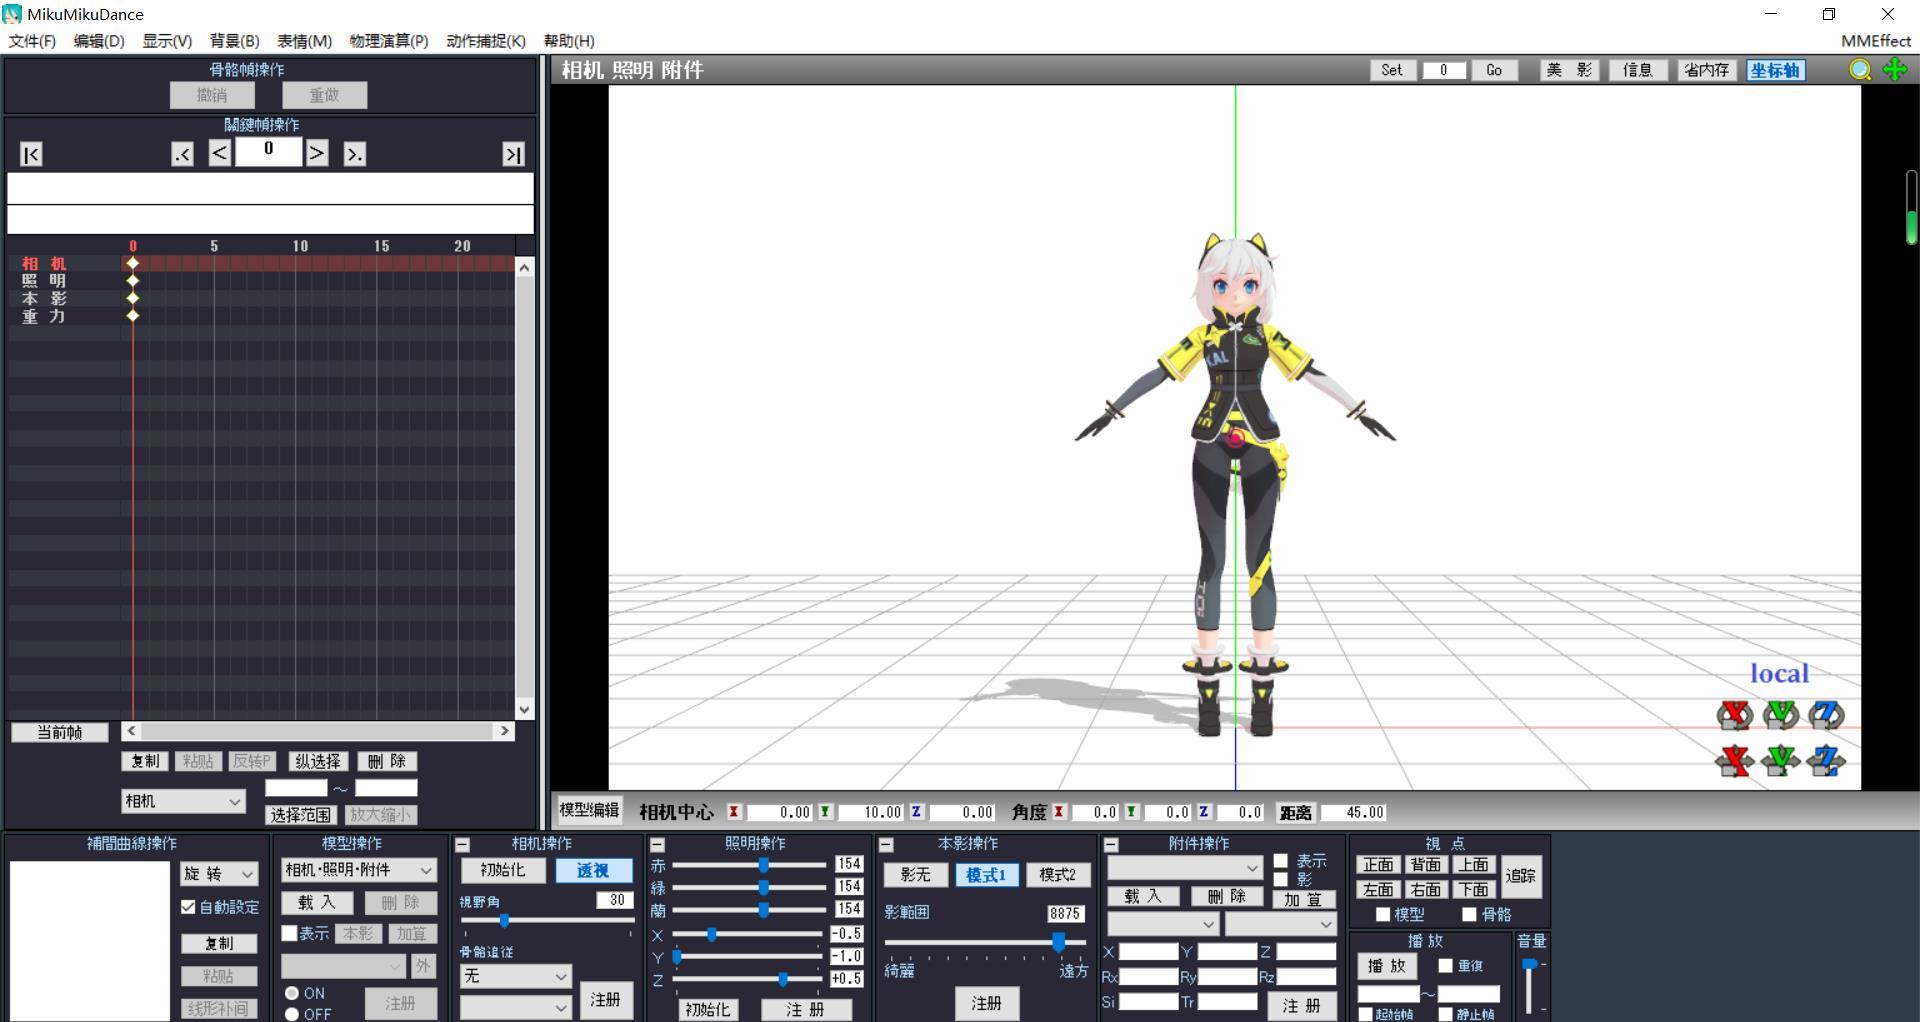The height and width of the screenshot is (1022, 1920).
Task: Click the green Y-axis rotate icon
Action: coord(1780,715)
